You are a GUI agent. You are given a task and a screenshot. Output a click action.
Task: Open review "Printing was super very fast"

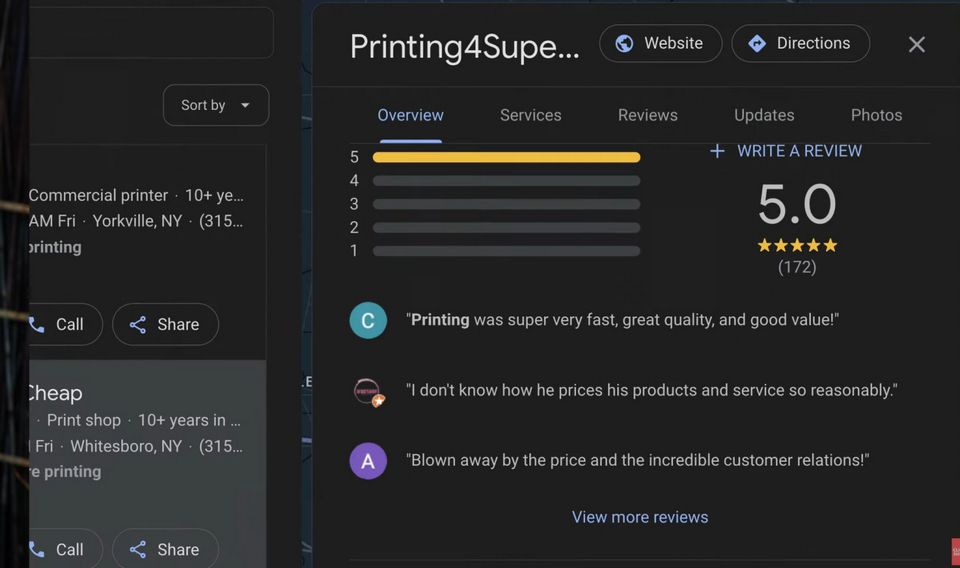tap(622, 320)
